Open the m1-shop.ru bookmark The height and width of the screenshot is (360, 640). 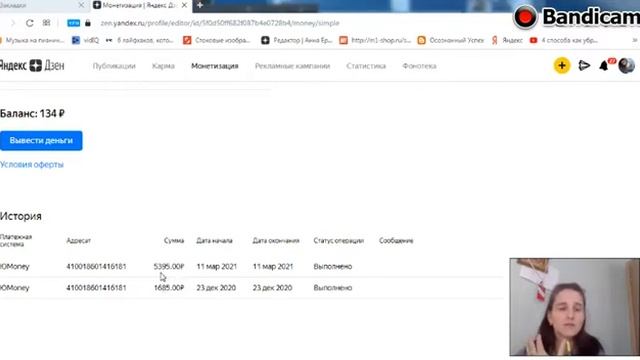(376, 40)
